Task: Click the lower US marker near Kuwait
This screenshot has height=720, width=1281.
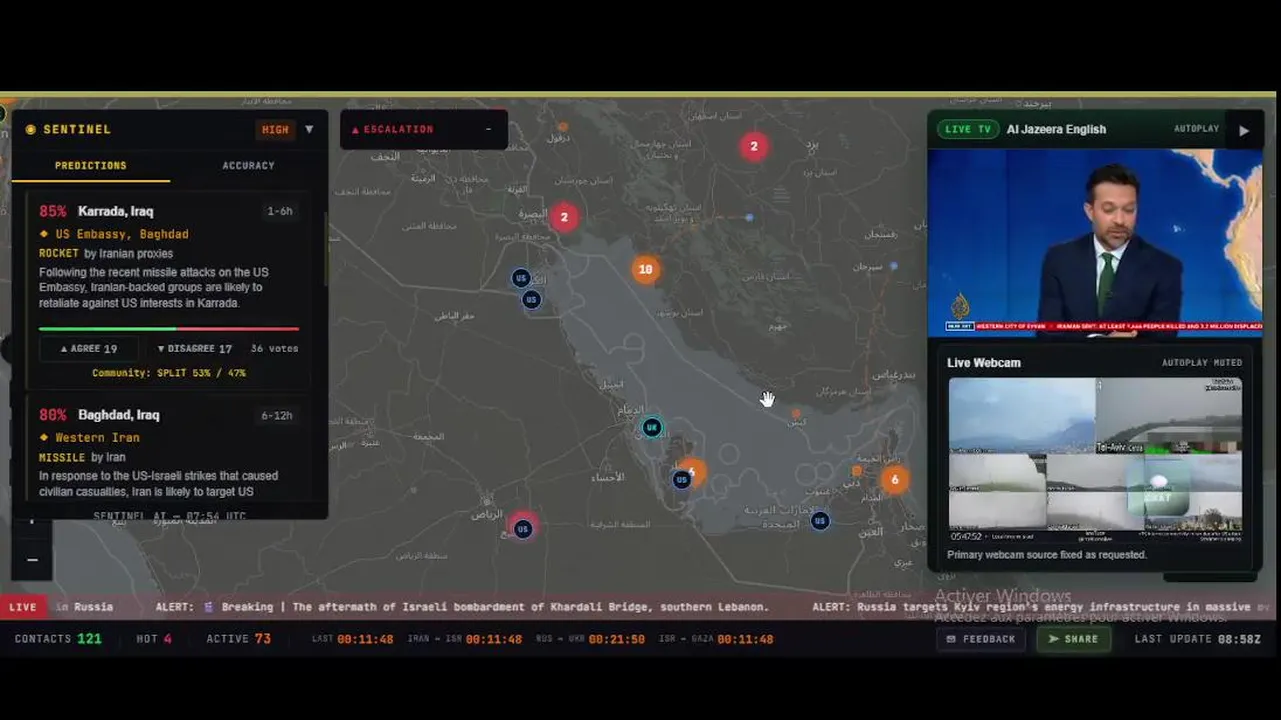Action: click(532, 299)
